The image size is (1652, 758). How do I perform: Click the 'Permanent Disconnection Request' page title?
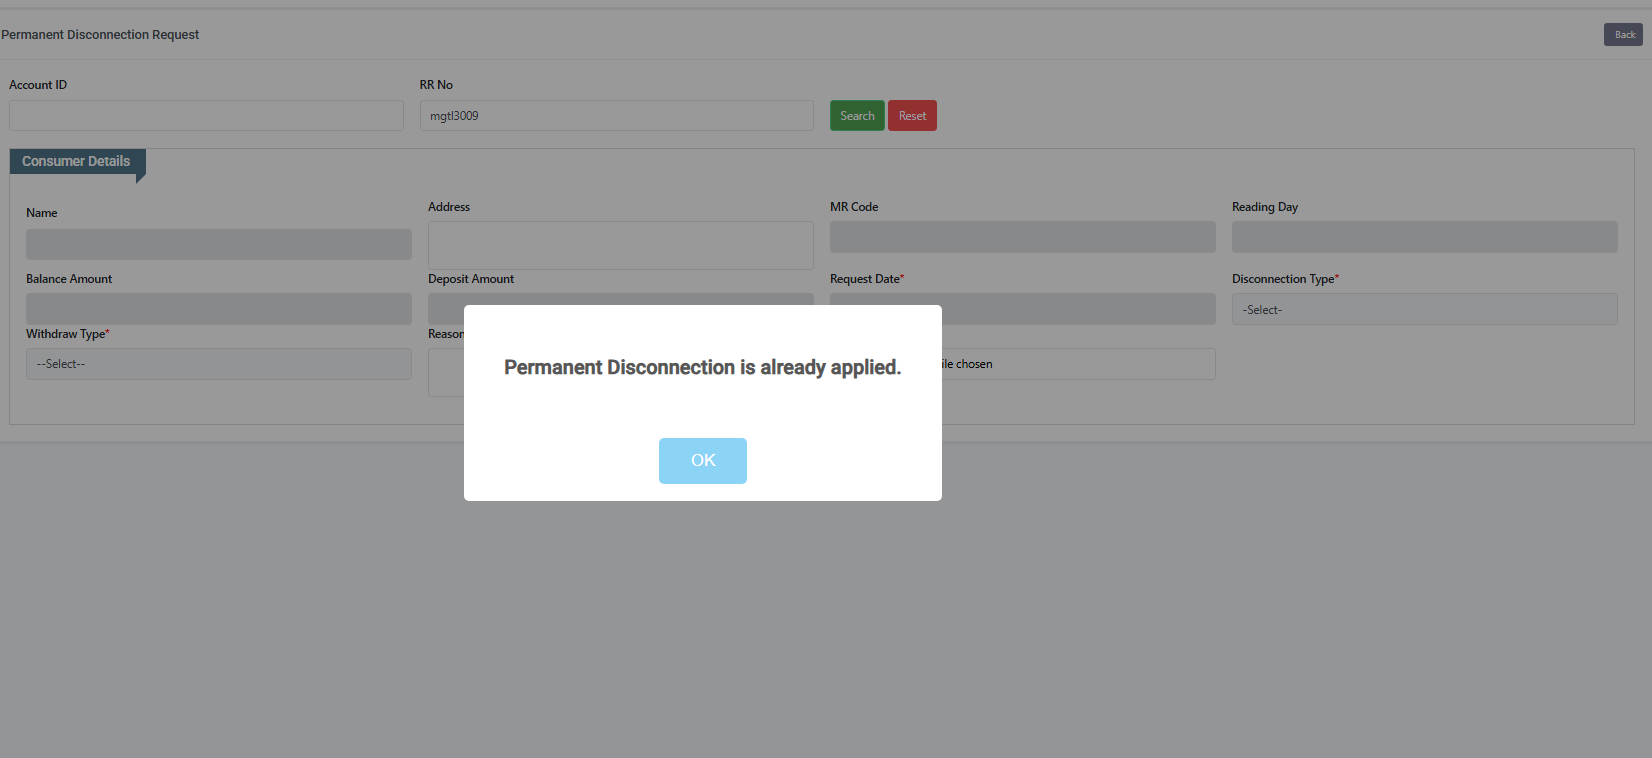[x=100, y=35]
